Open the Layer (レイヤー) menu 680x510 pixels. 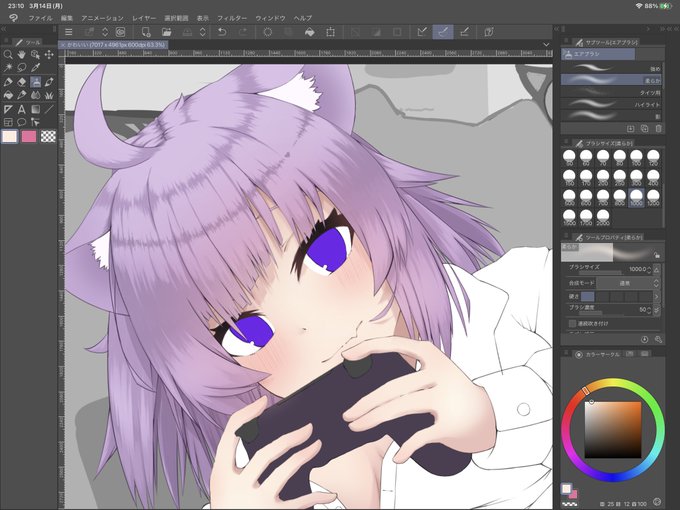click(x=144, y=18)
